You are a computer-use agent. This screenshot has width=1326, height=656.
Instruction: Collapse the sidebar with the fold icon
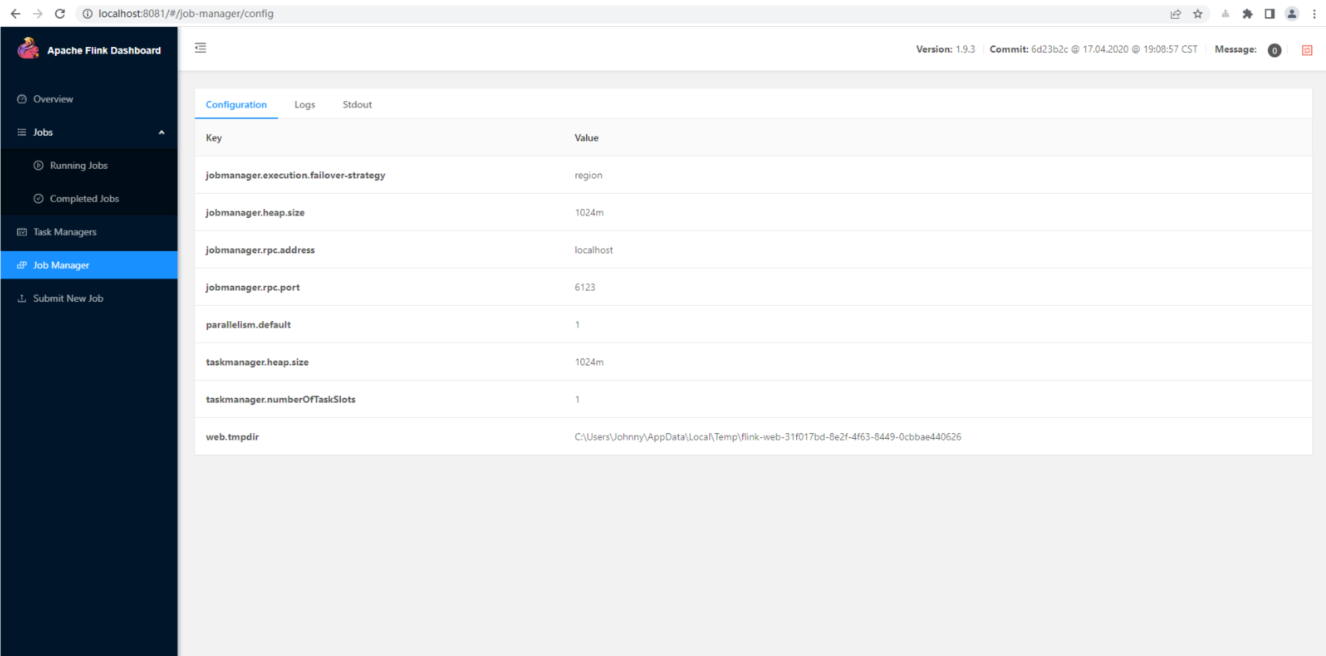(x=200, y=48)
